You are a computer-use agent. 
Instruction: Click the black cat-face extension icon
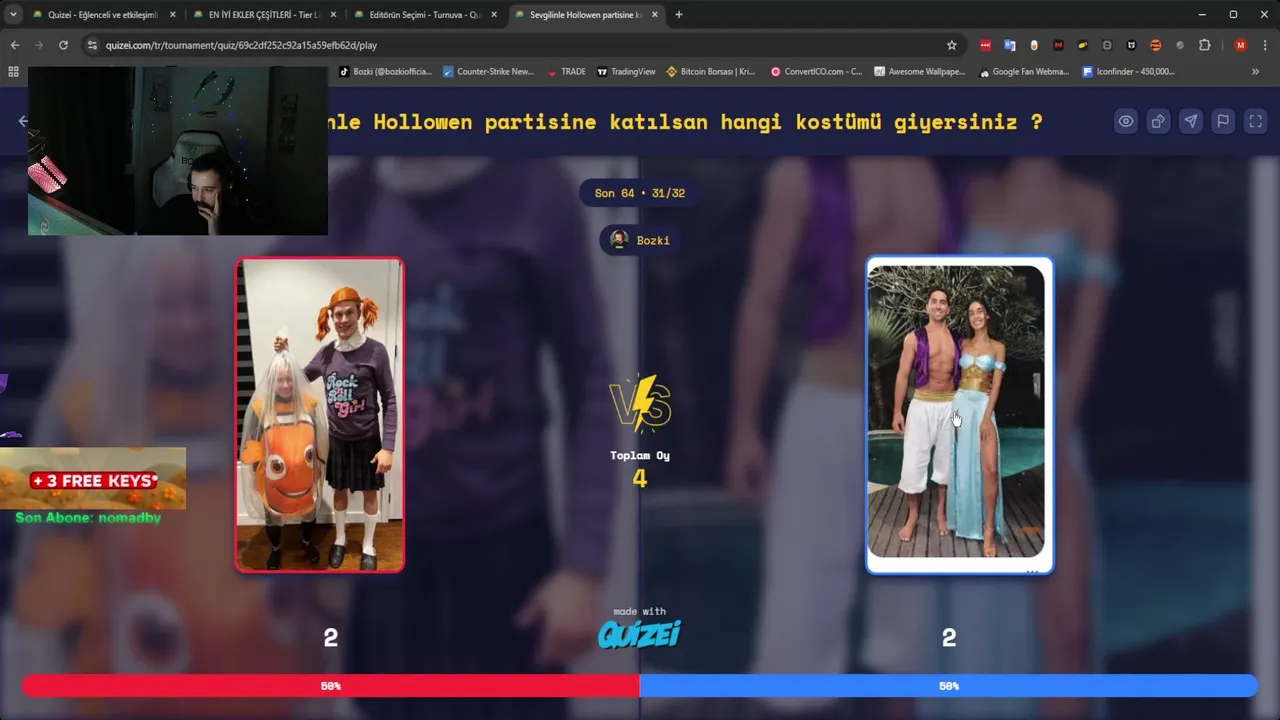pyautogui.click(x=1131, y=45)
